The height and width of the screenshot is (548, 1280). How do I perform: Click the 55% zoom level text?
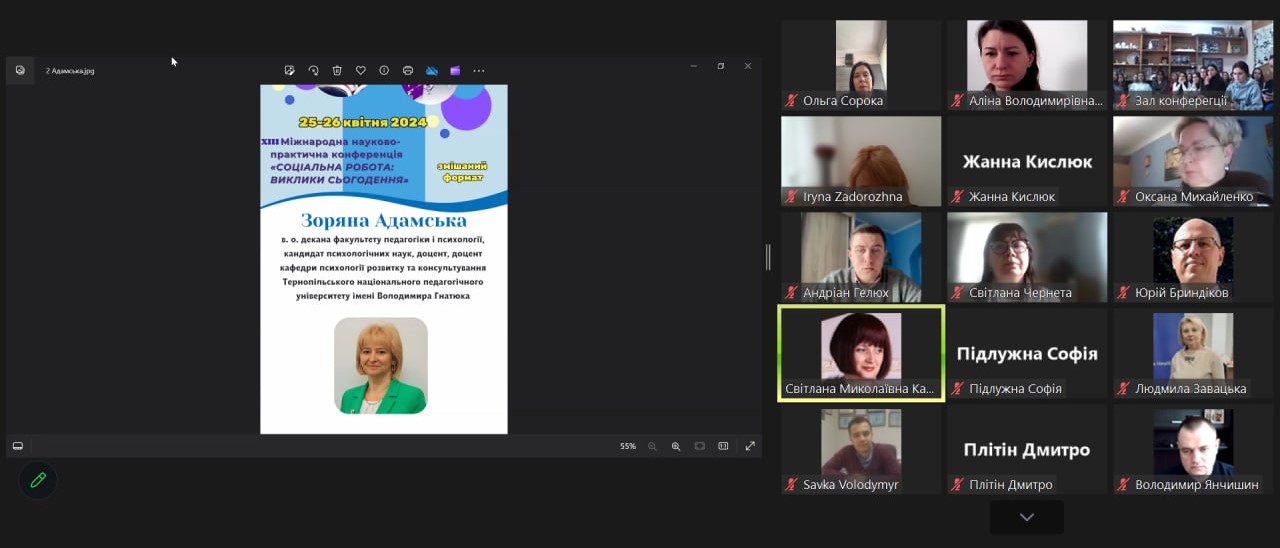click(628, 446)
